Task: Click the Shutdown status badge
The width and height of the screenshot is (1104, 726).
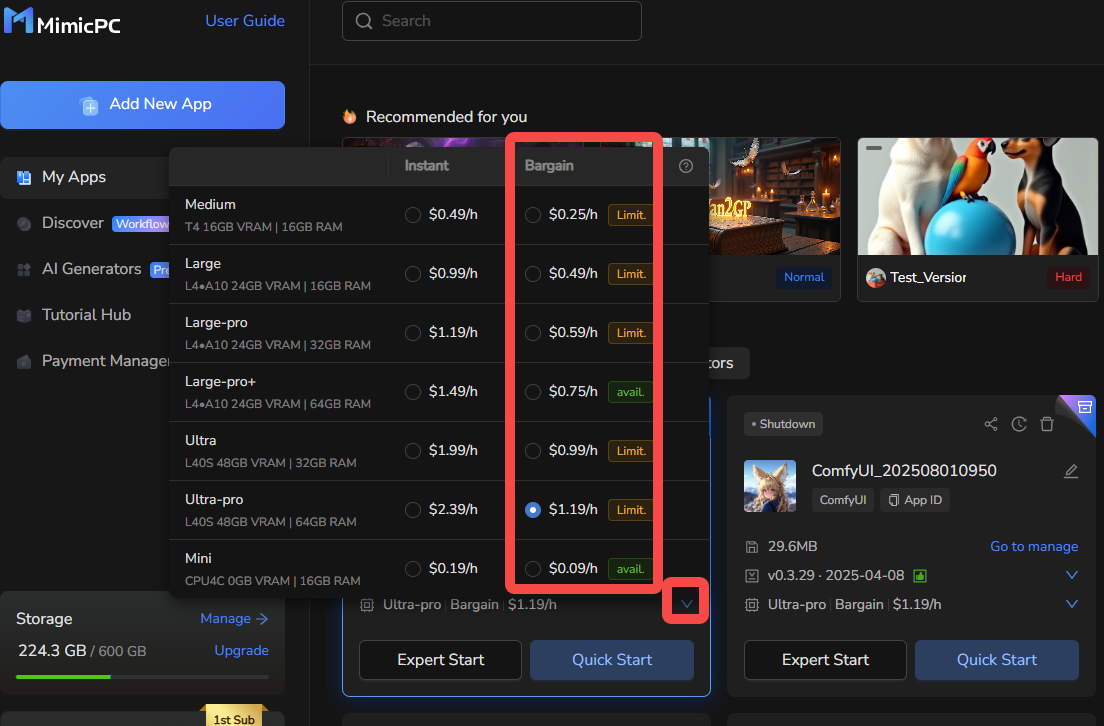Action: (783, 424)
